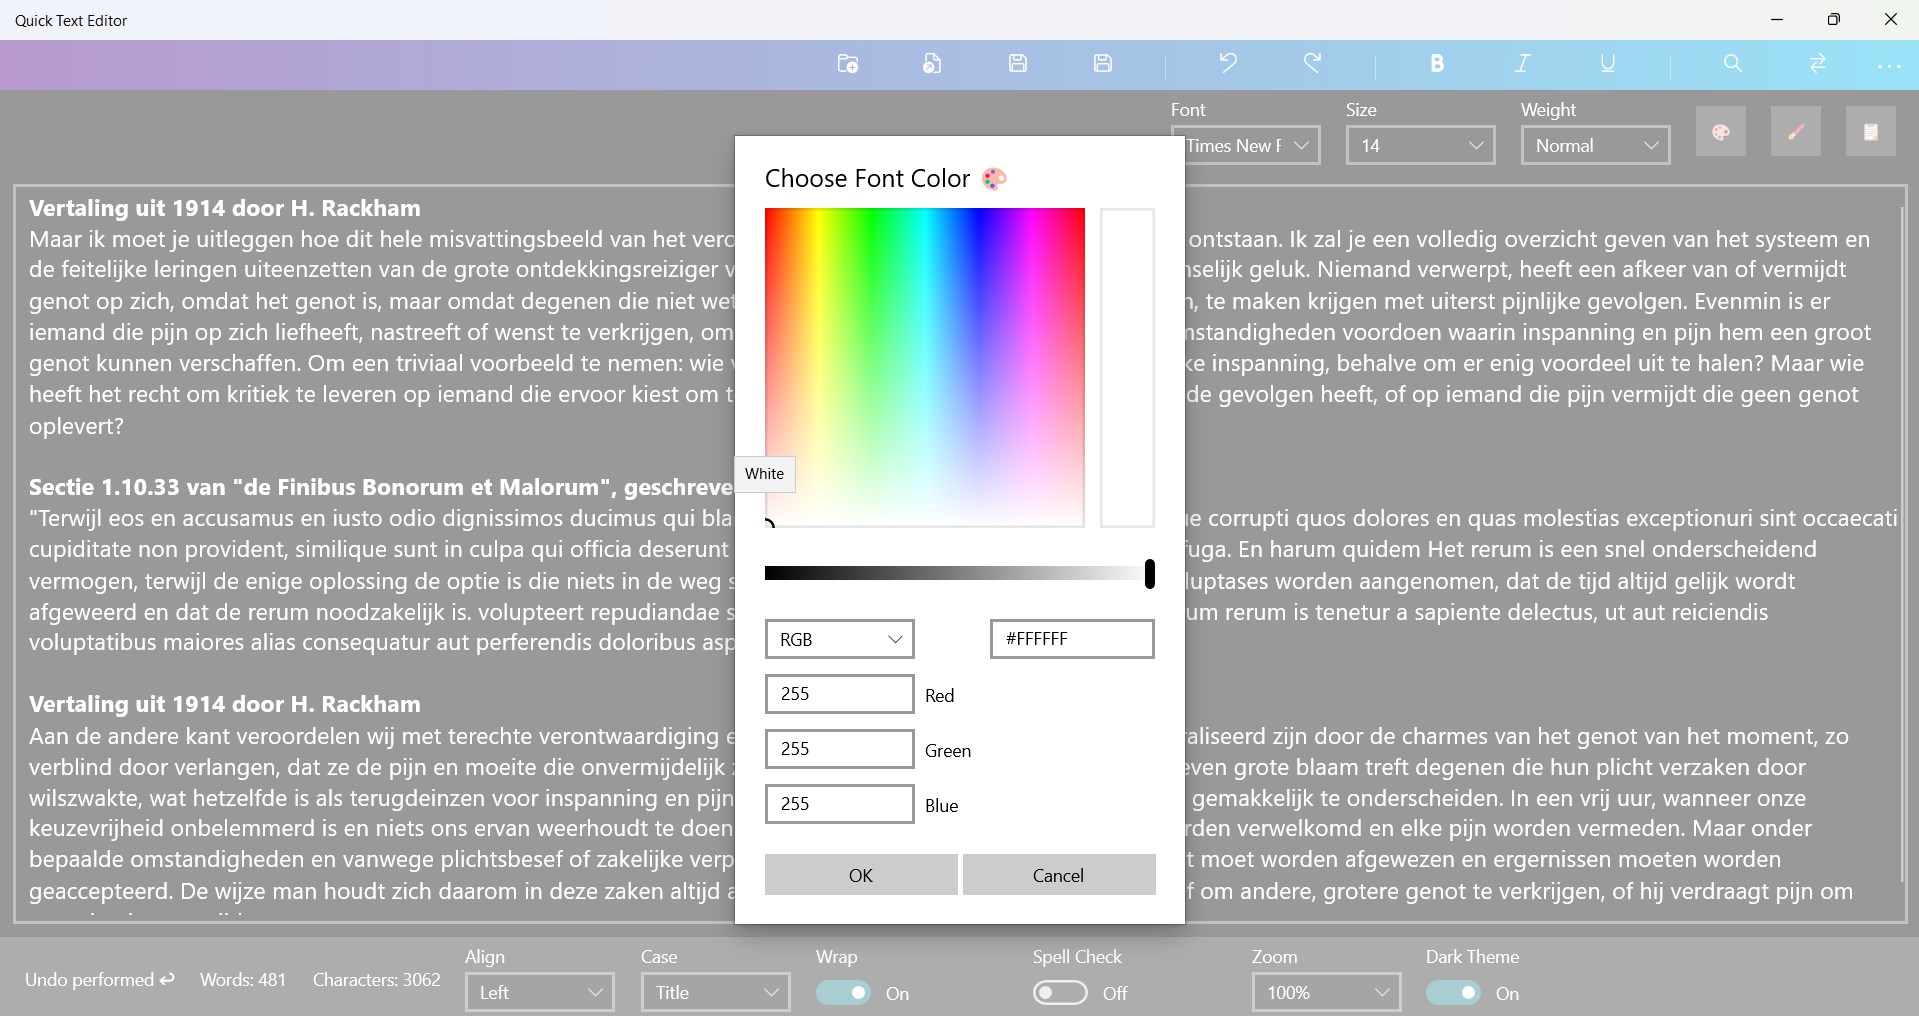Turn off the Wrap toggle
Screen dimensions: 1919x1016
[843, 992]
